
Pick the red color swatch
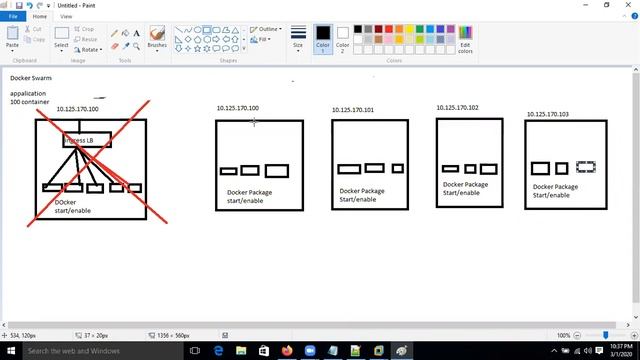(x=389, y=29)
